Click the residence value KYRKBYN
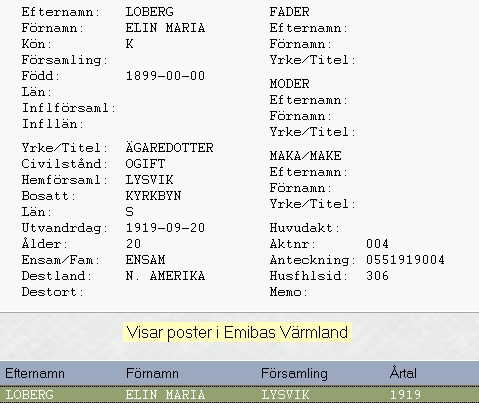This screenshot has width=479, height=408. 153,196
